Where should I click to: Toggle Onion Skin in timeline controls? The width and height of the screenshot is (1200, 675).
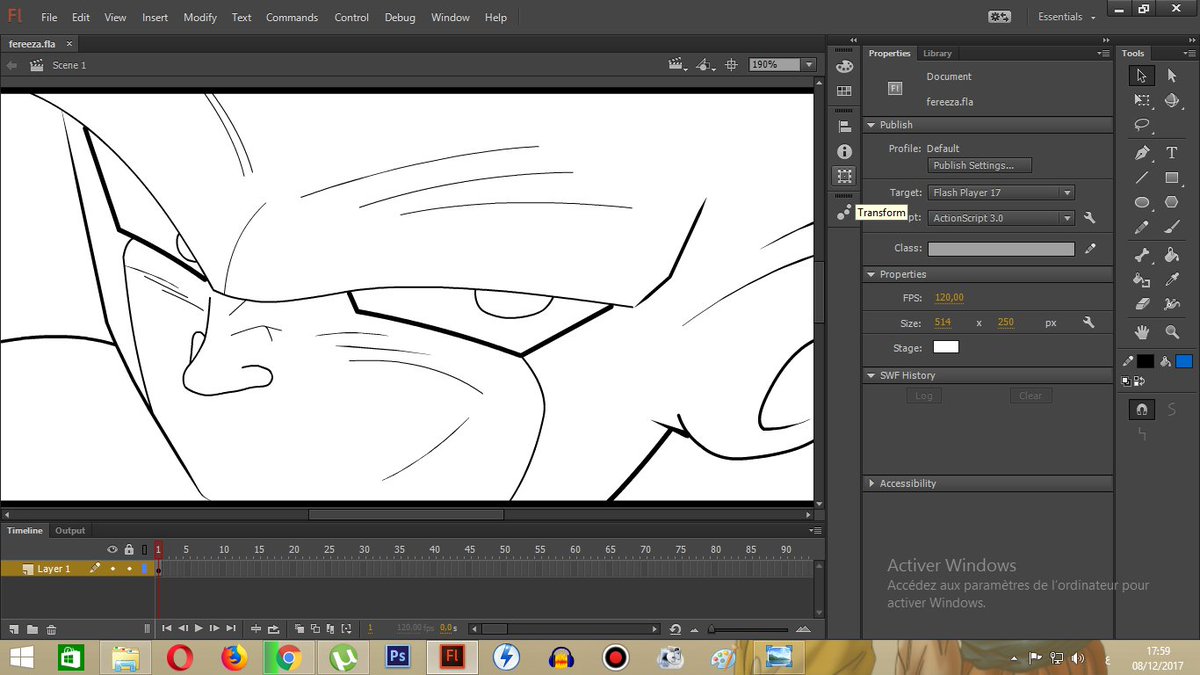click(x=300, y=629)
